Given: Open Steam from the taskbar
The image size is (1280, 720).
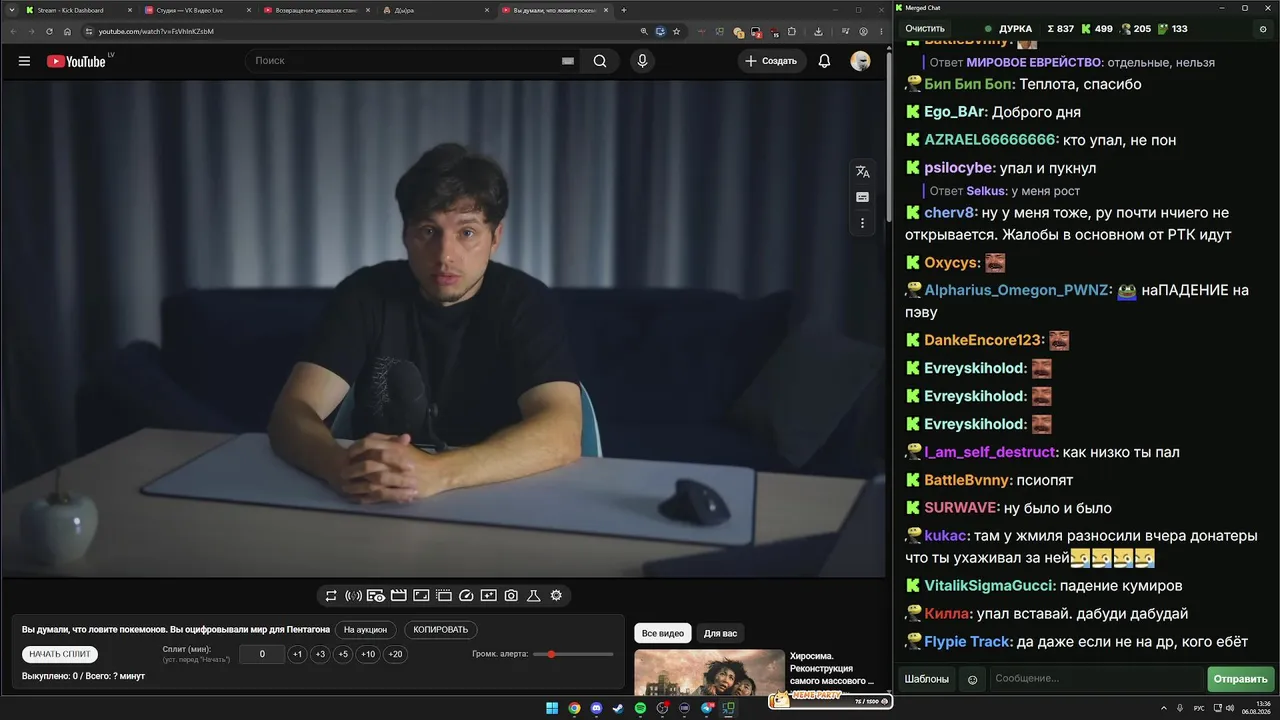Looking at the screenshot, I should click(618, 708).
